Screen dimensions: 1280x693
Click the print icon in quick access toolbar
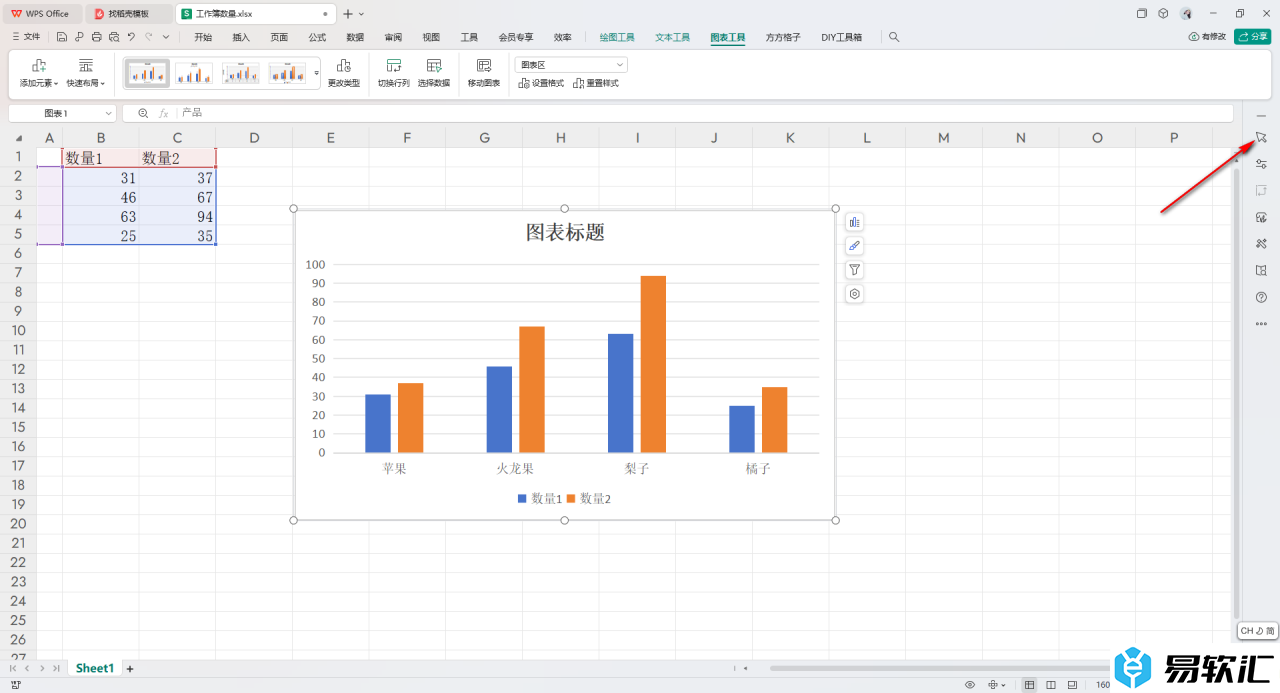tap(96, 37)
